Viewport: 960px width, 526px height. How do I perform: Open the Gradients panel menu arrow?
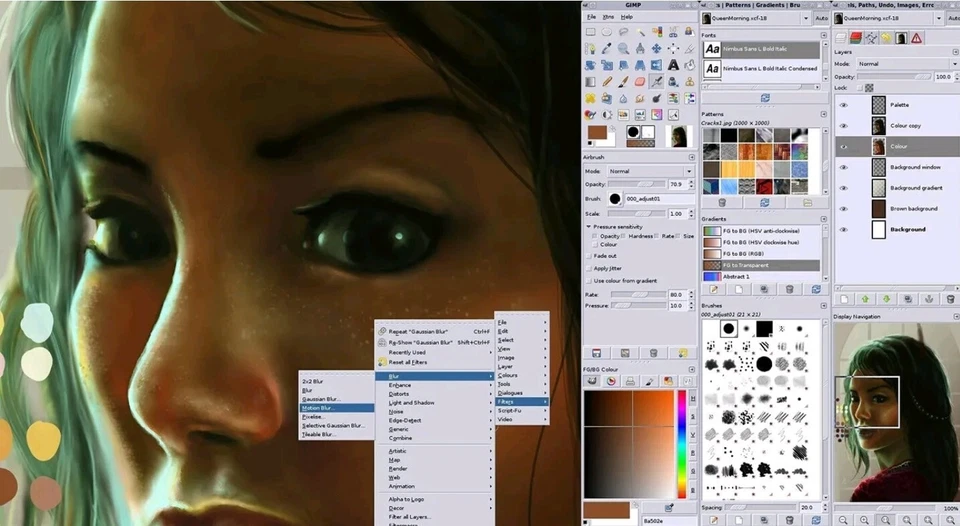(x=823, y=219)
